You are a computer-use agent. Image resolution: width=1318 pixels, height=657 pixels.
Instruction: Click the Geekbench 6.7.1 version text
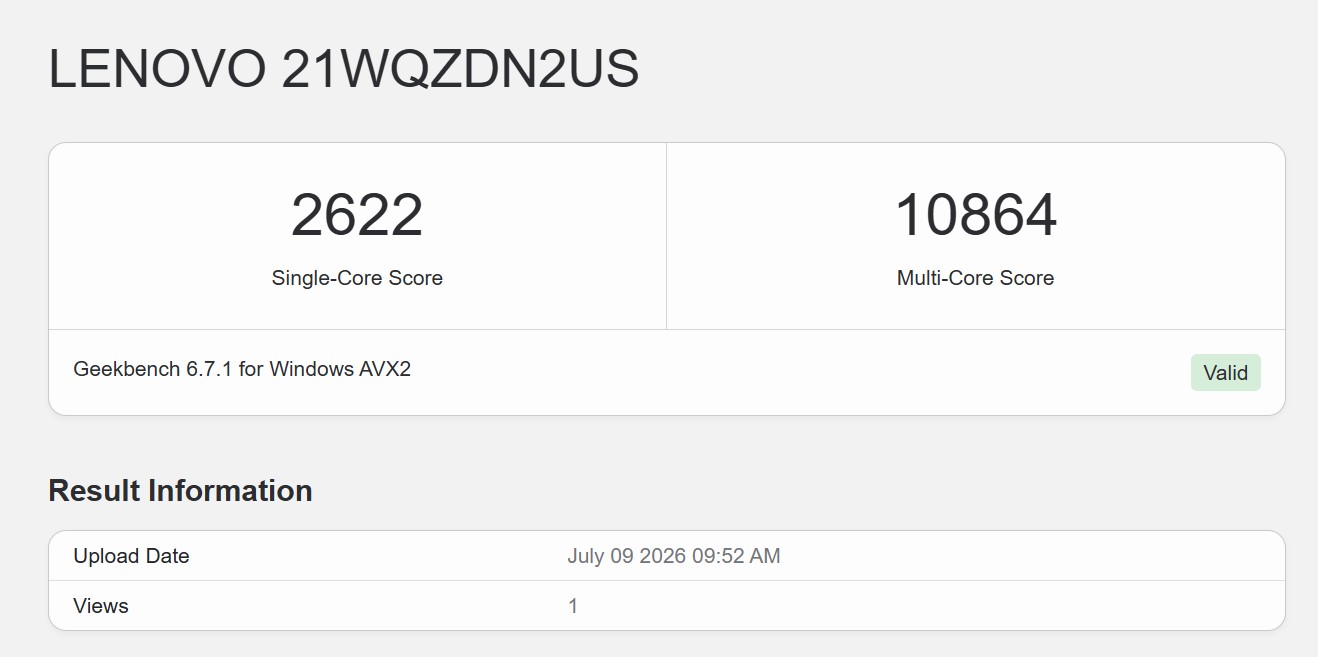153,369
